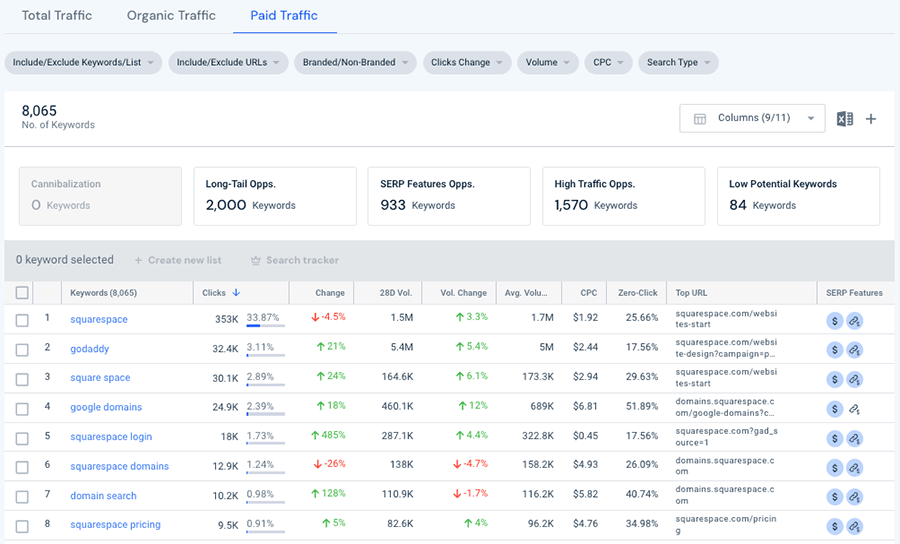Sort by Change column header

330,293
